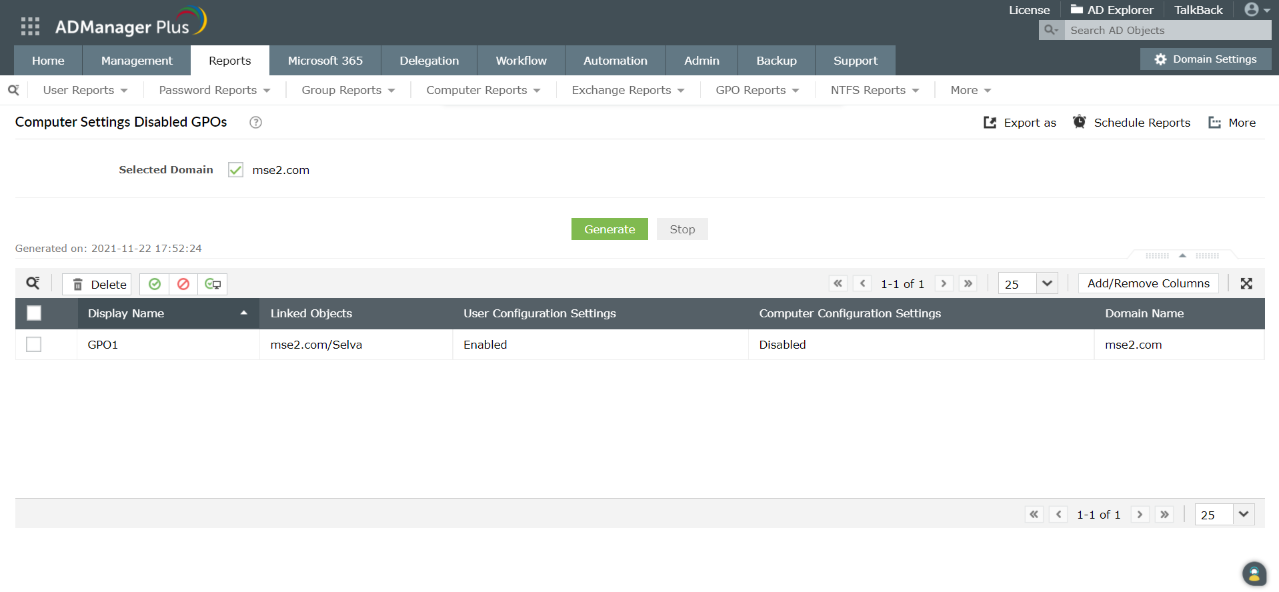Switch to the Management tab
Viewport: 1279px width, 592px height.
137,60
